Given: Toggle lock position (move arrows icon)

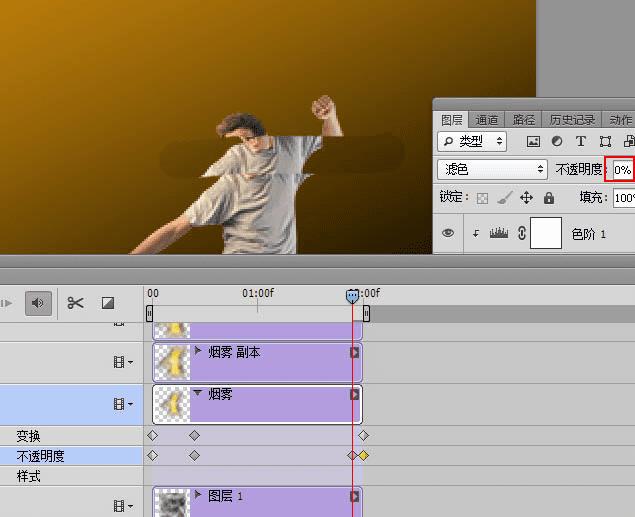Looking at the screenshot, I should tap(527, 198).
